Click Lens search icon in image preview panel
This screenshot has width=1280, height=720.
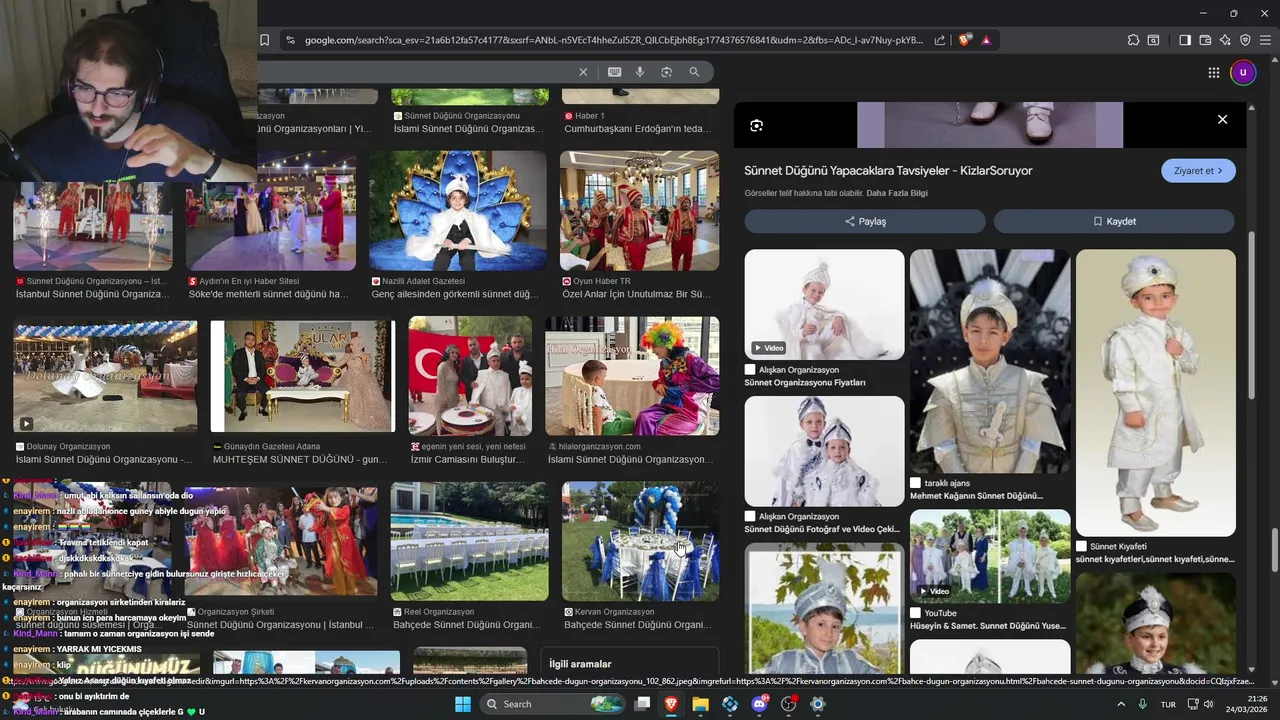click(756, 125)
